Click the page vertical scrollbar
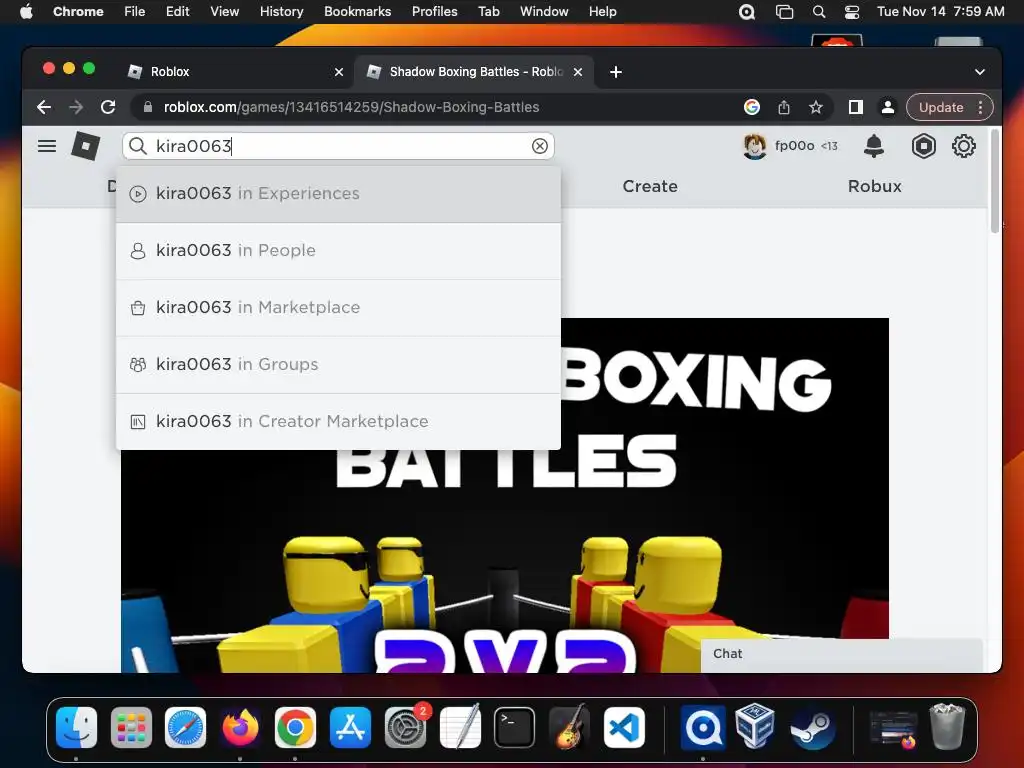The image size is (1024, 768). (x=995, y=183)
